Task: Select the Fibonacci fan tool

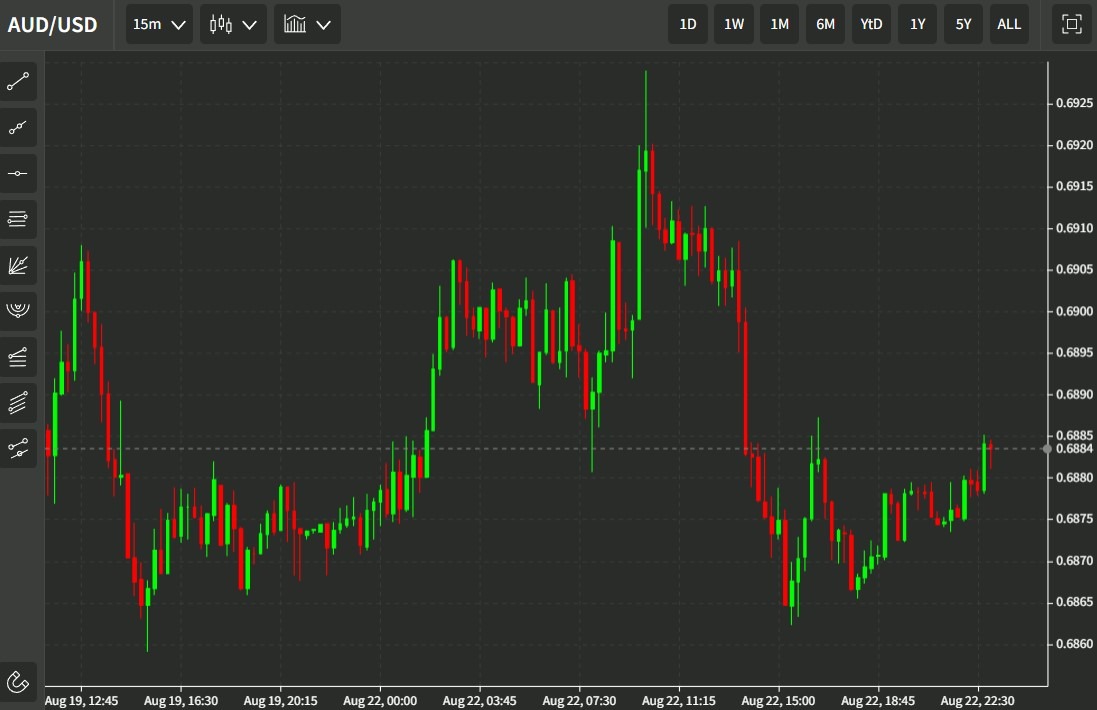Action: point(20,265)
